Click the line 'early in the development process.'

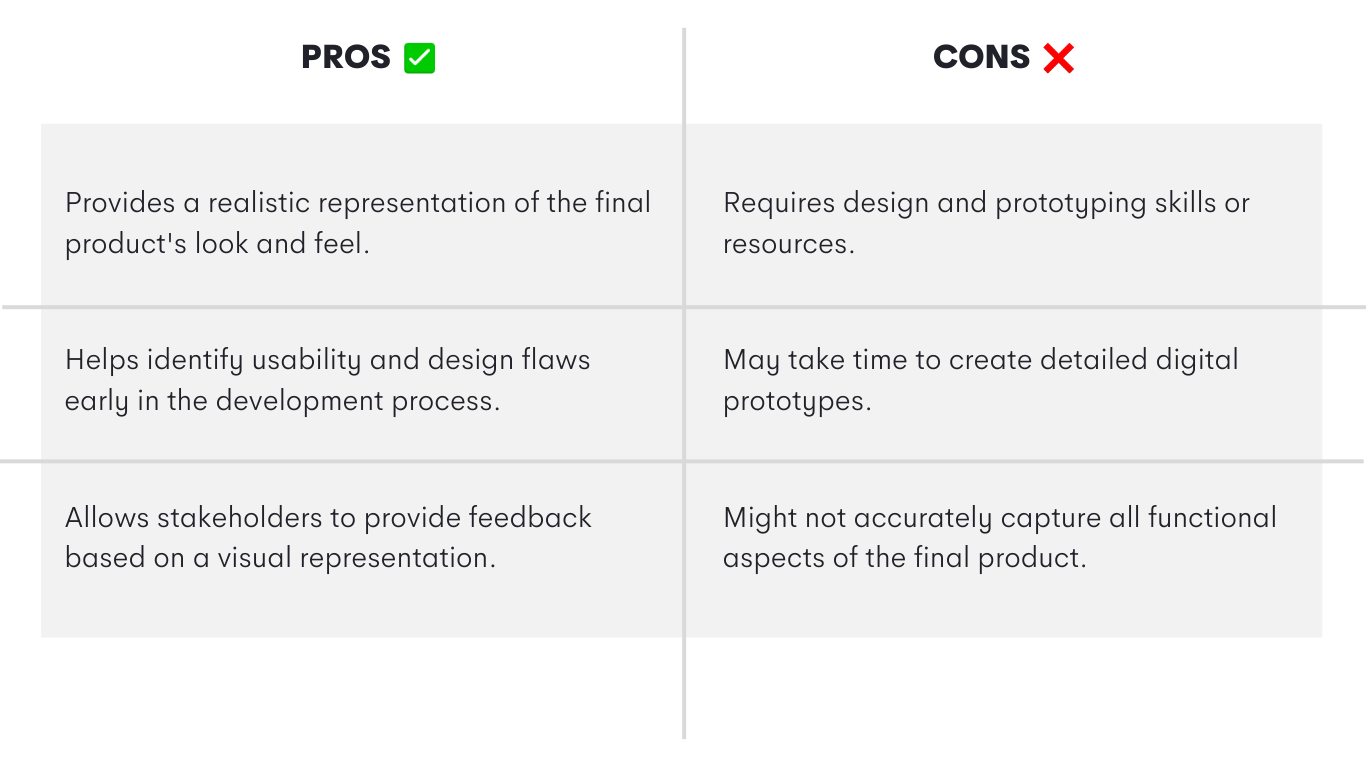point(282,401)
